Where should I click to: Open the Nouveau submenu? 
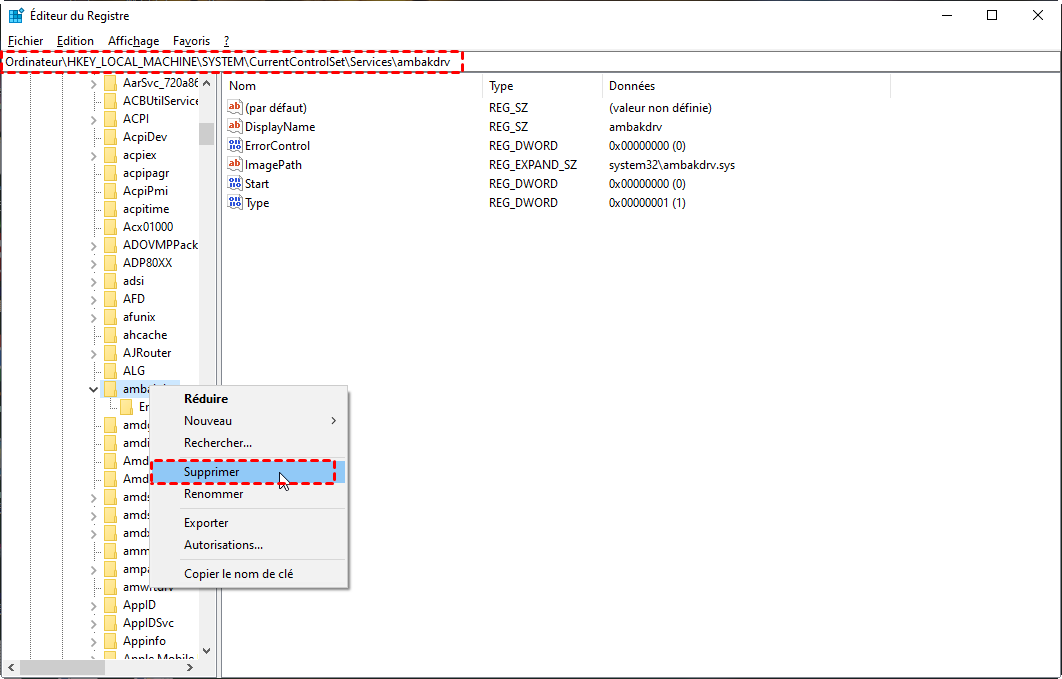[x=248, y=421]
